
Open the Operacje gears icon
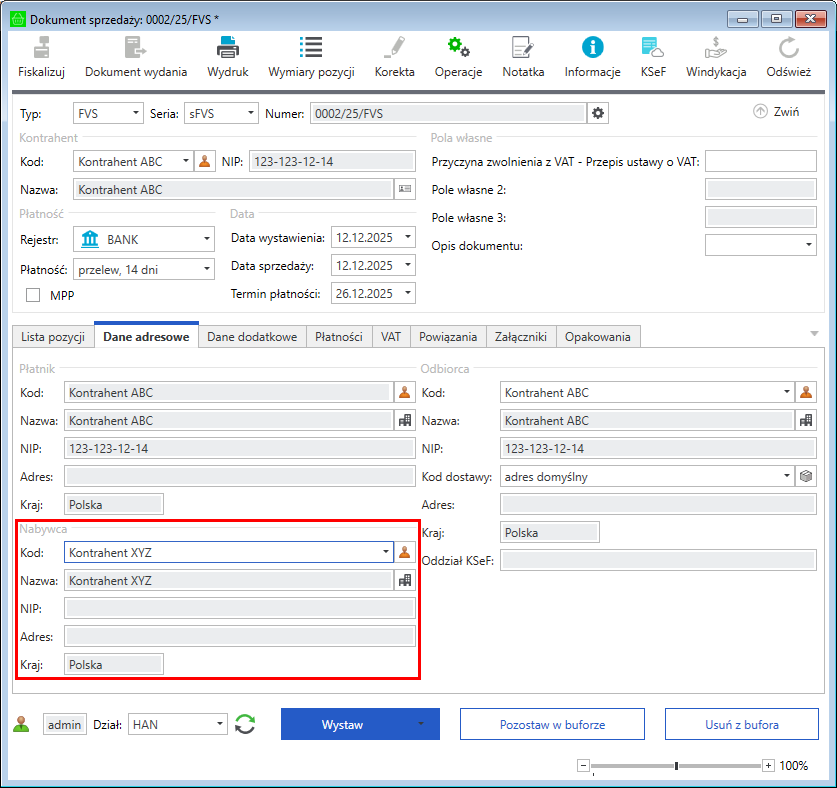point(458,47)
